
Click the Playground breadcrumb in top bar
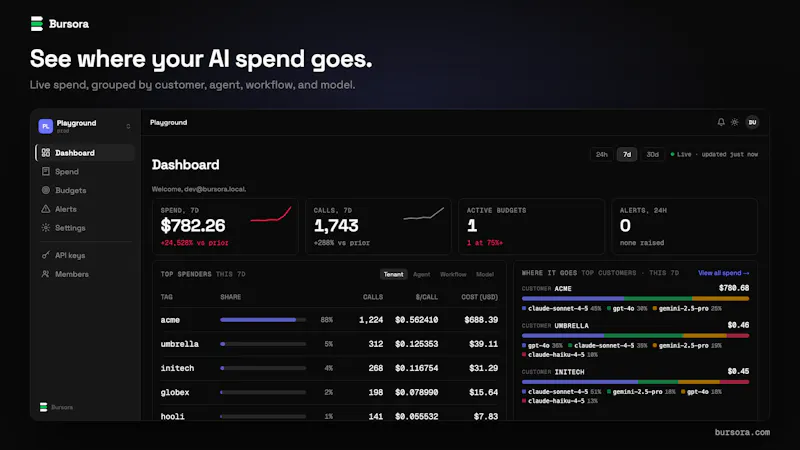coord(168,122)
